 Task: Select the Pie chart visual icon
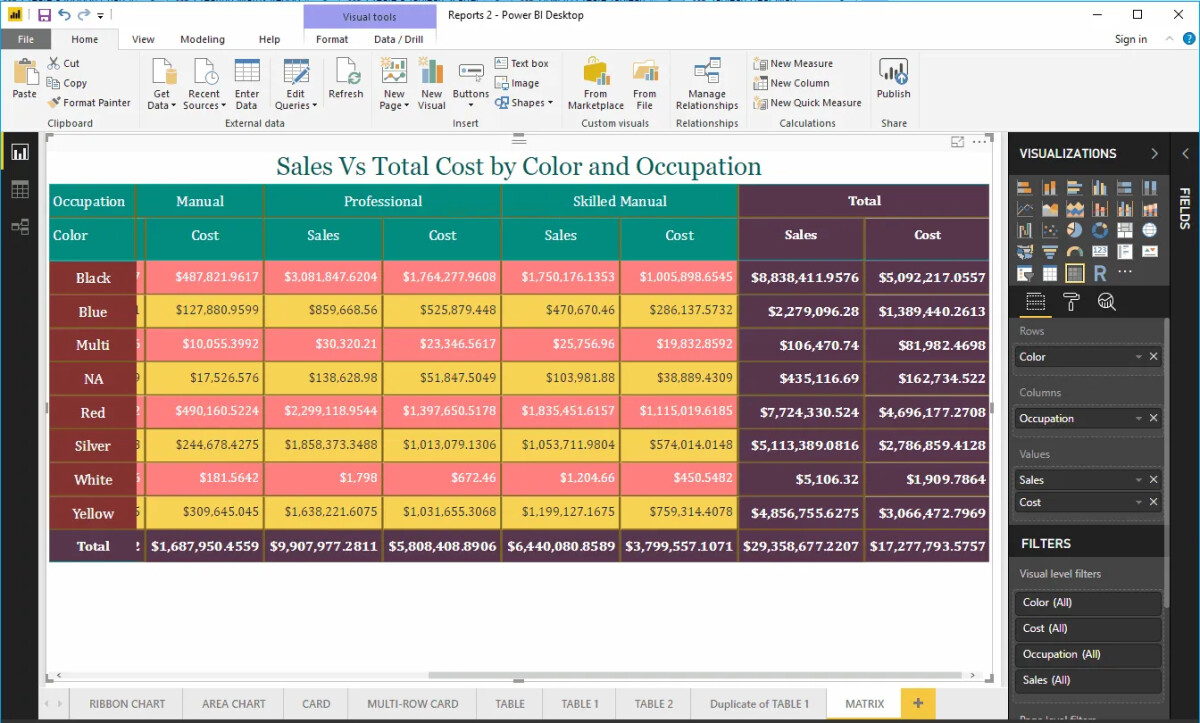(1075, 230)
